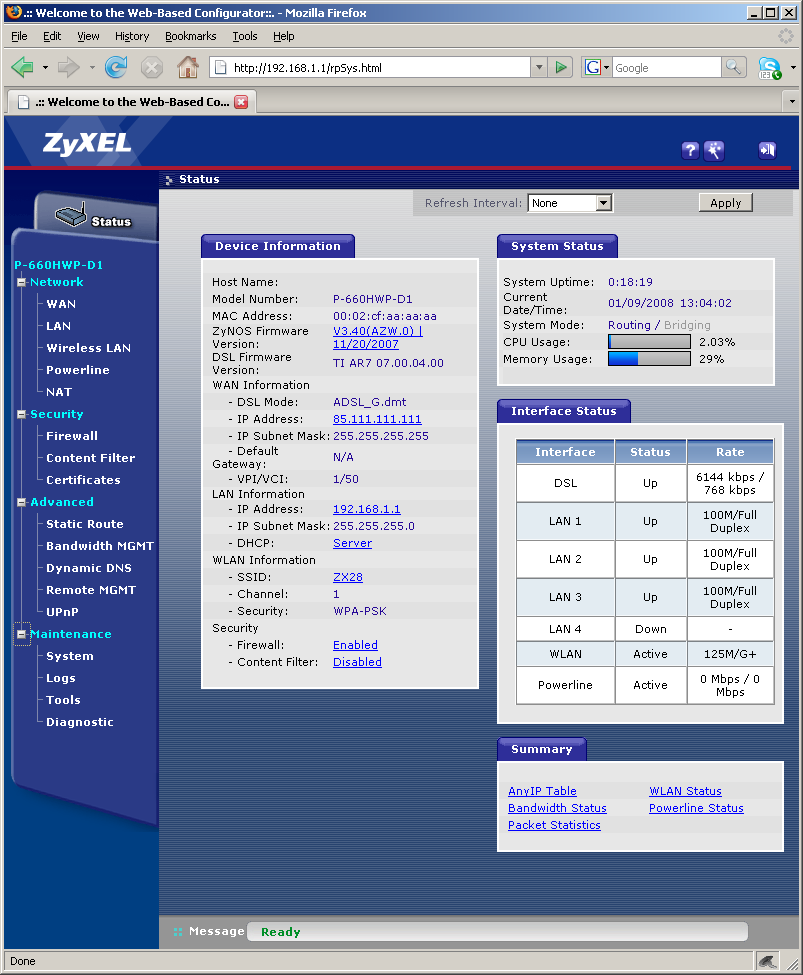This screenshot has width=803, height=975.
Task: Open the Back button history dropdown
Action: coord(45,67)
